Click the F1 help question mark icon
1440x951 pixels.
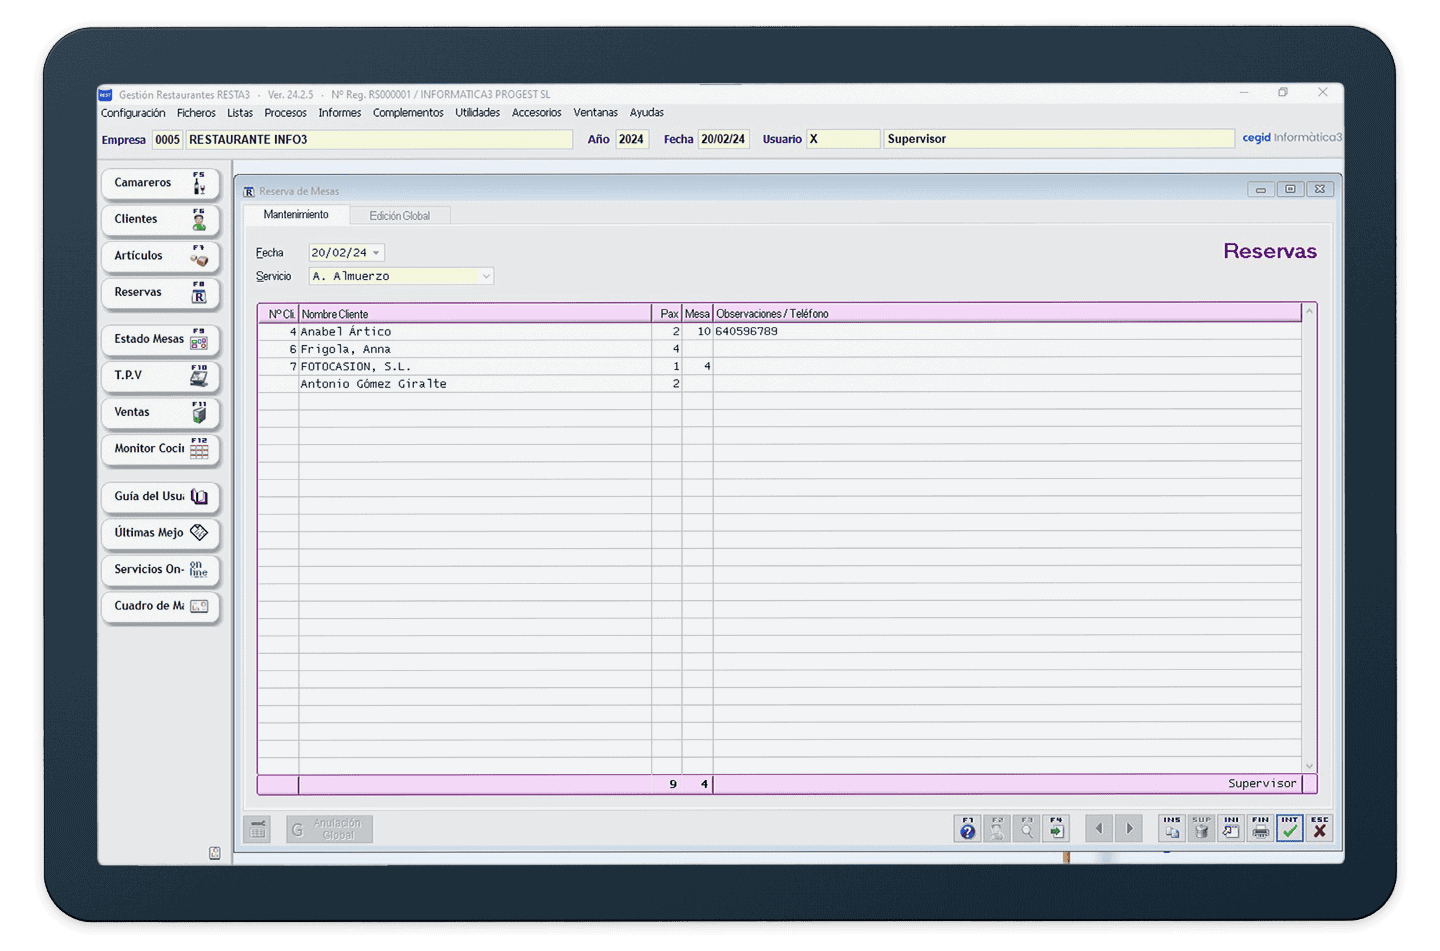coord(967,828)
